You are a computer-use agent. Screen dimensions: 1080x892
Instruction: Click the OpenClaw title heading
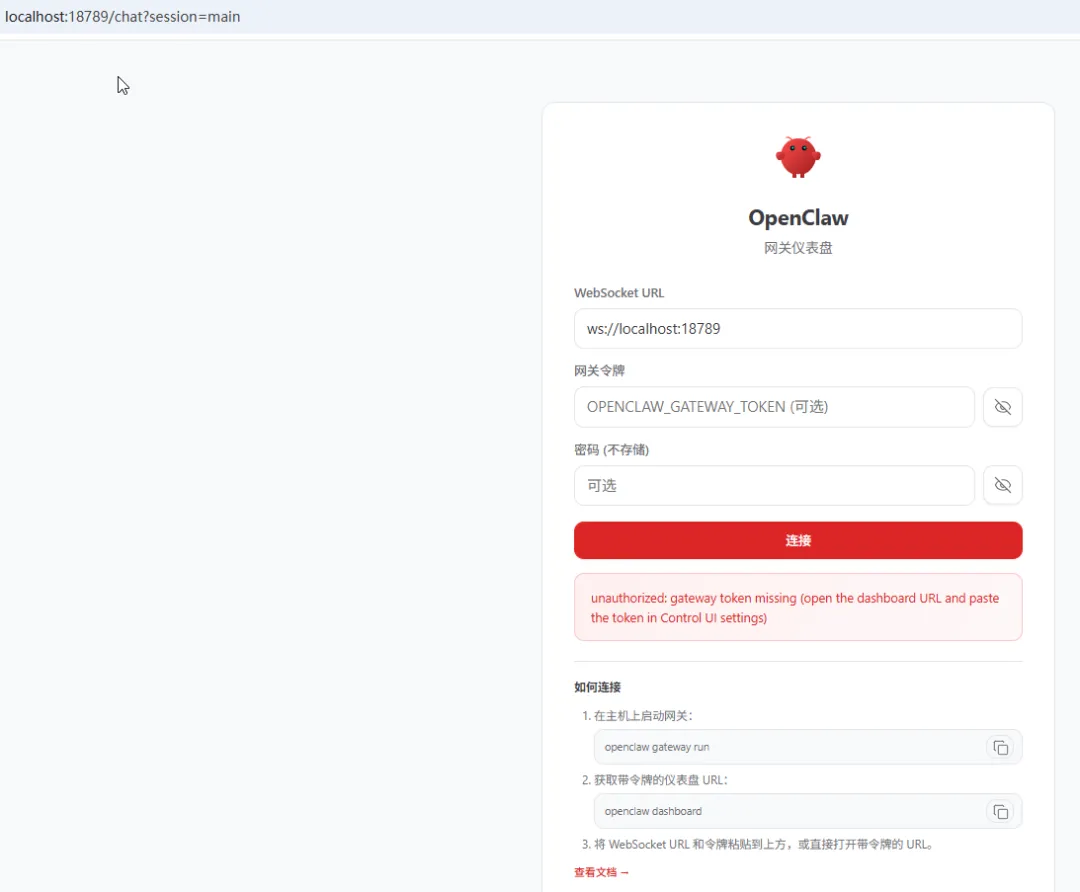798,218
